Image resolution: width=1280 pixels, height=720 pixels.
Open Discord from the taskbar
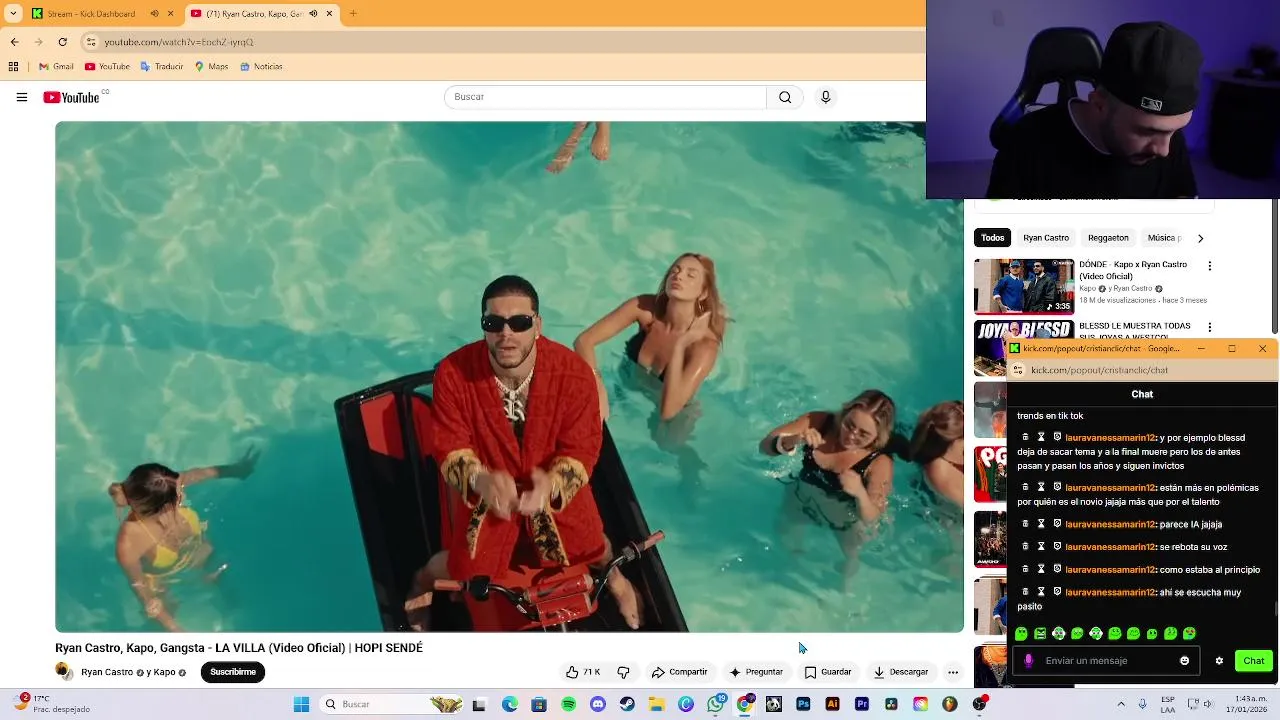click(598, 704)
